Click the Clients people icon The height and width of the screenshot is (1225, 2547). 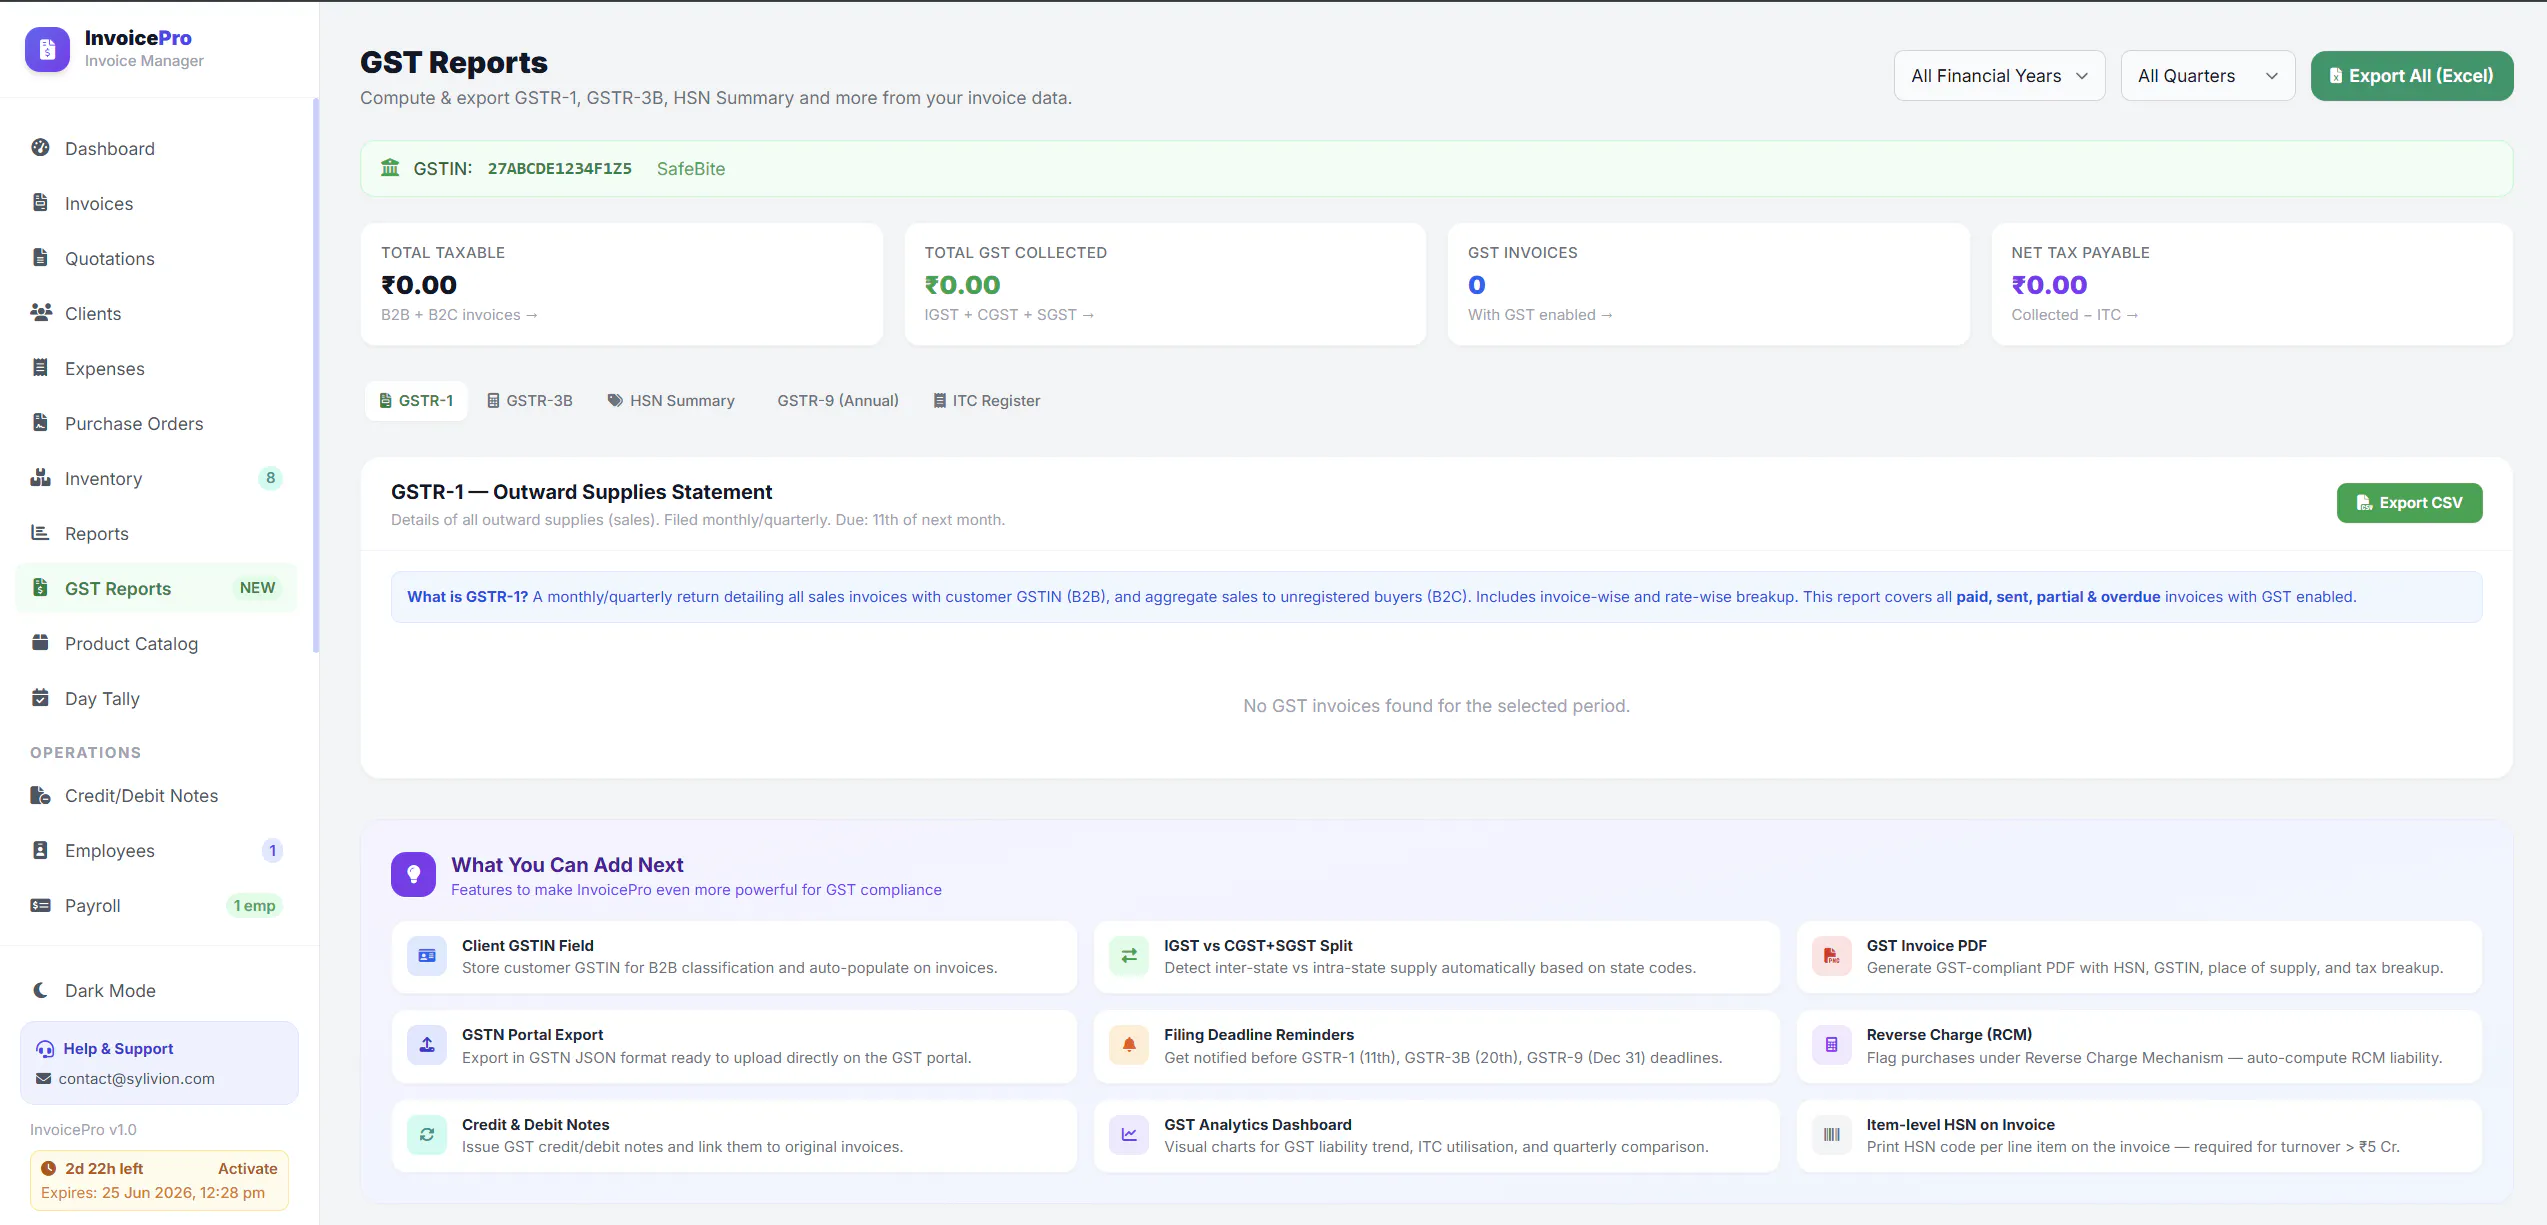[41, 313]
